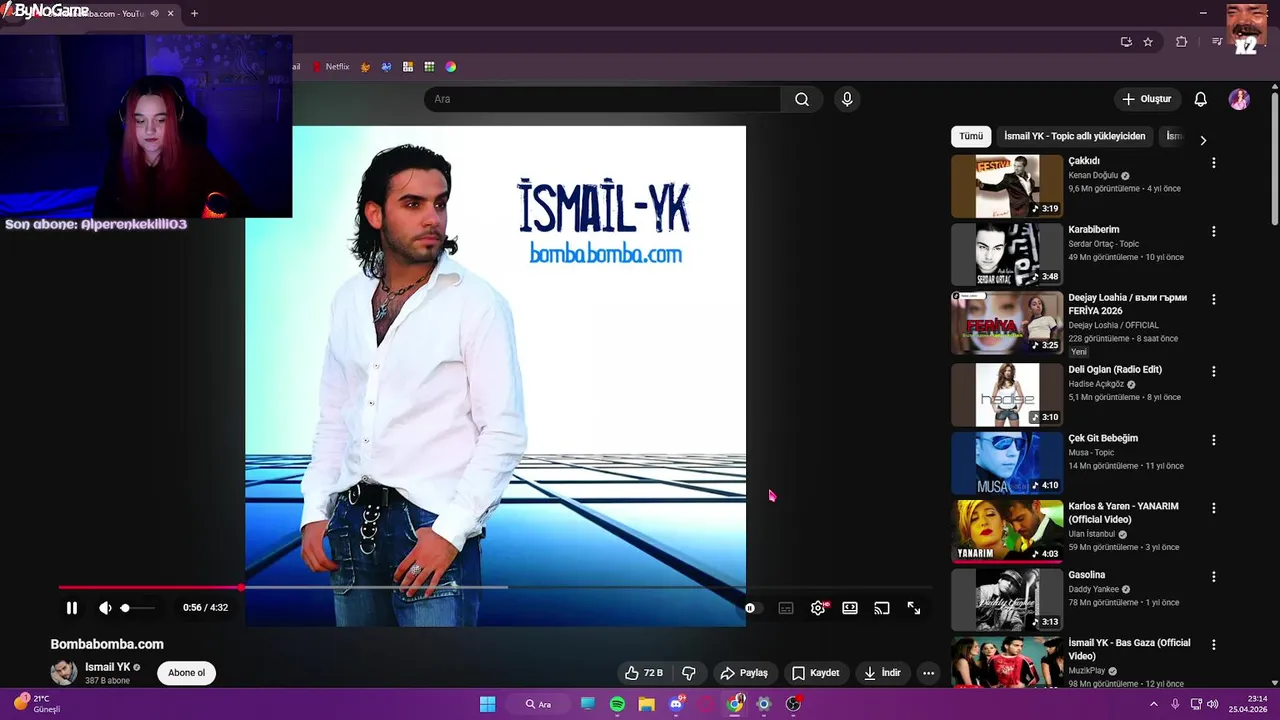Open the rainbow circle bookmark icon
The height and width of the screenshot is (720, 1280).
[451, 67]
